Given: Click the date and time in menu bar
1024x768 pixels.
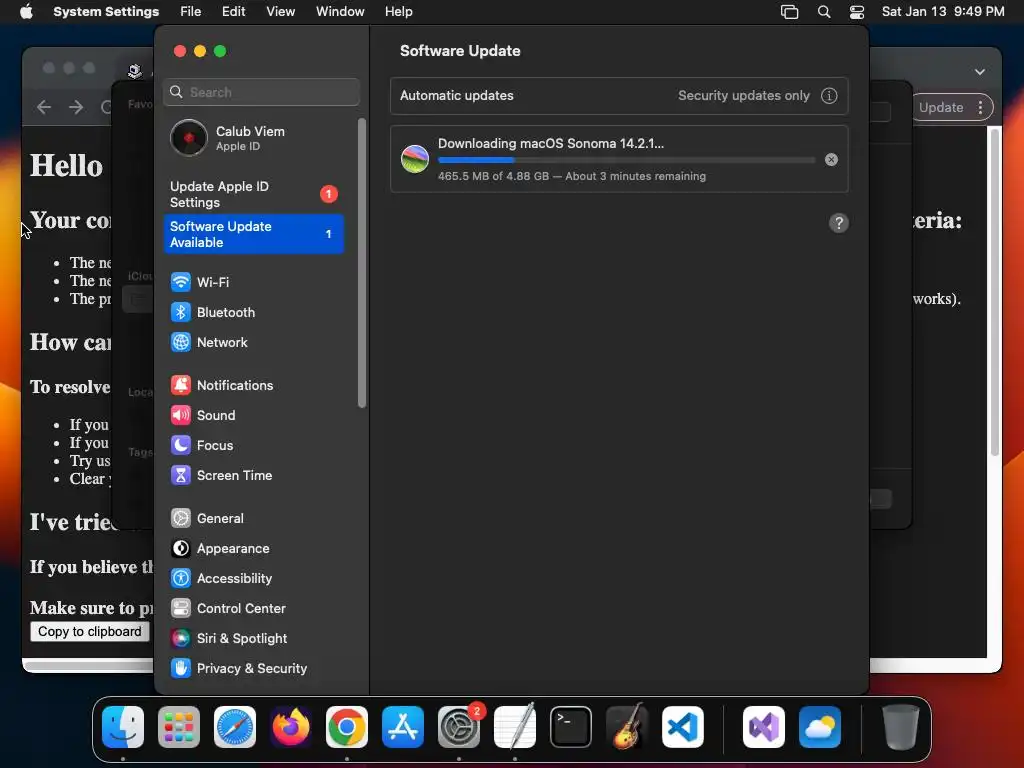Looking at the screenshot, I should [x=943, y=12].
